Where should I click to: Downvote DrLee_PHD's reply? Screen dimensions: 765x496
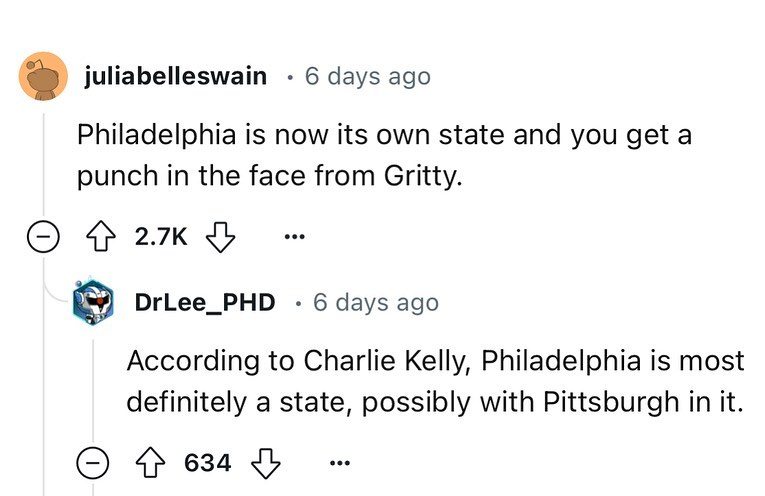[x=264, y=463]
